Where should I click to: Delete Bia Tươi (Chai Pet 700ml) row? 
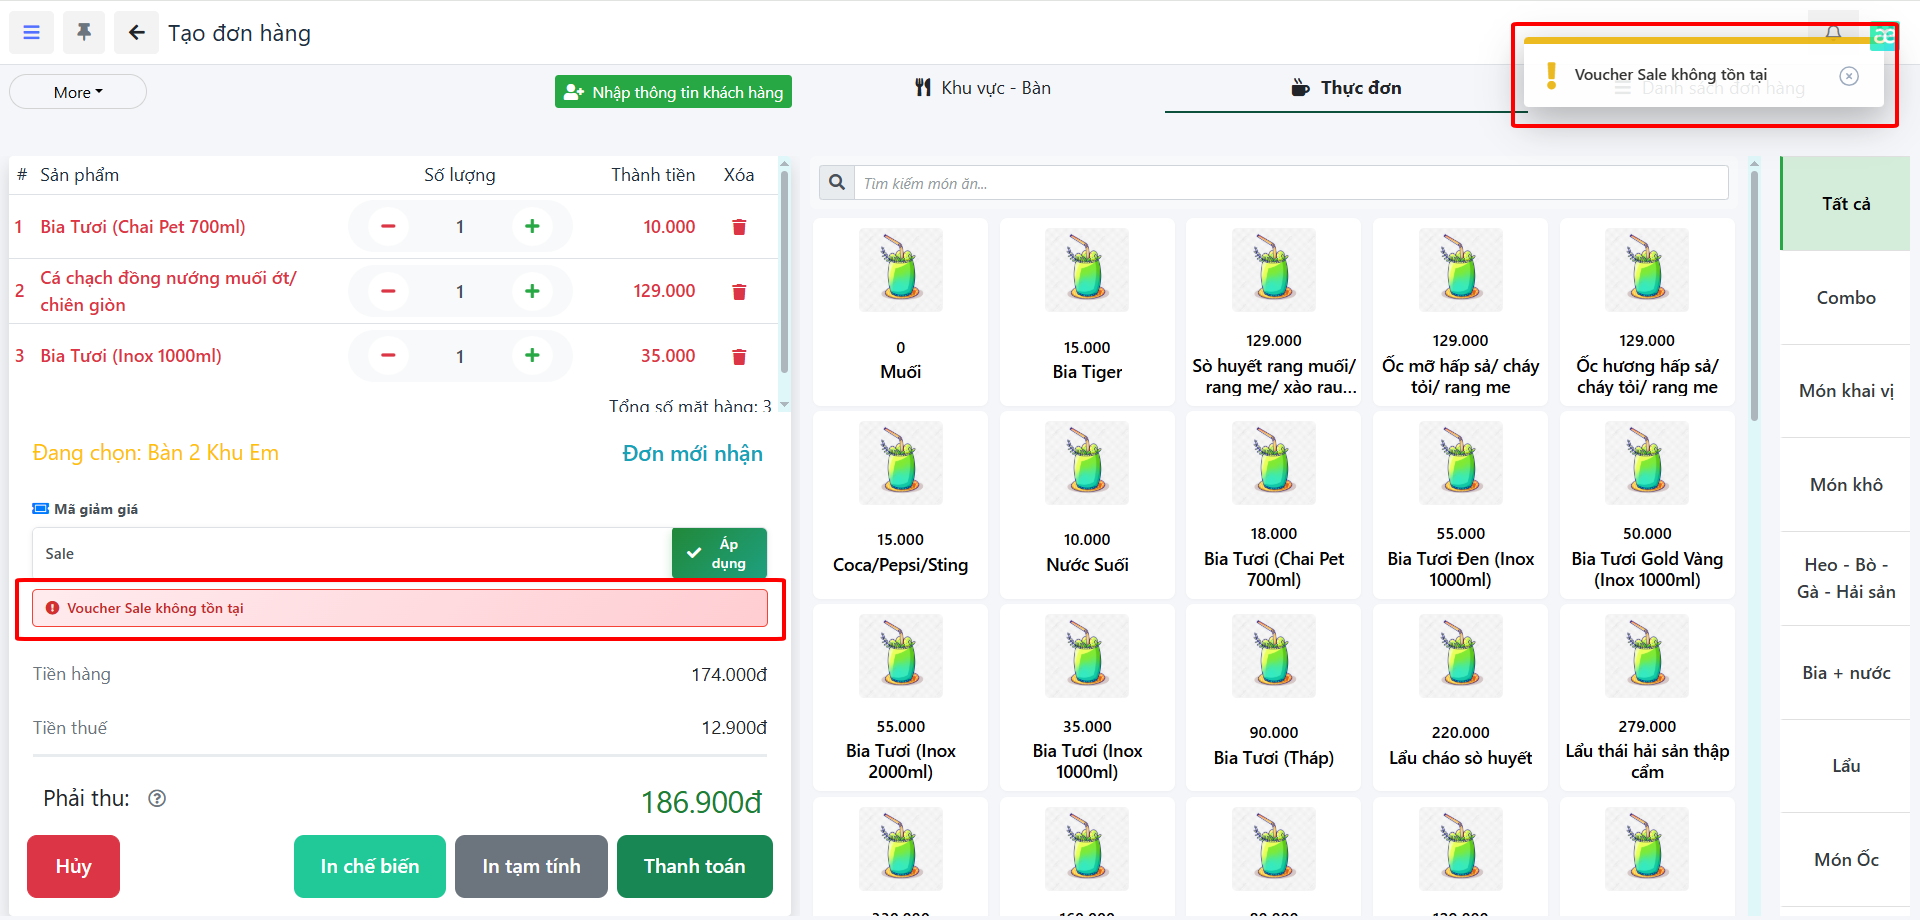(739, 227)
